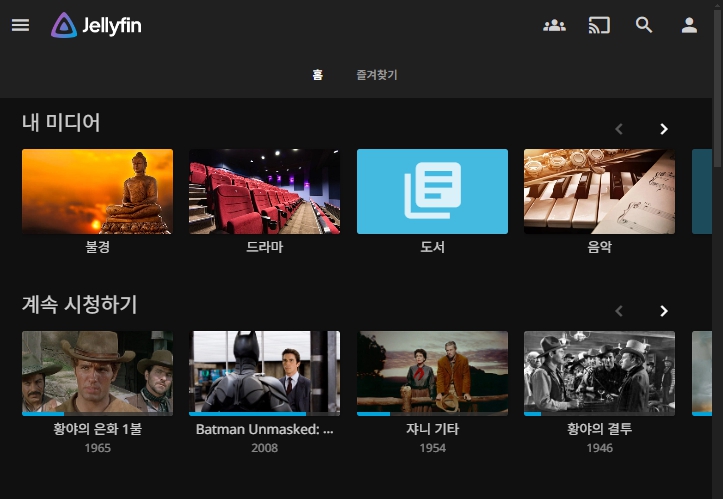
Task: Click the Jellyfin logo
Action: [96, 25]
